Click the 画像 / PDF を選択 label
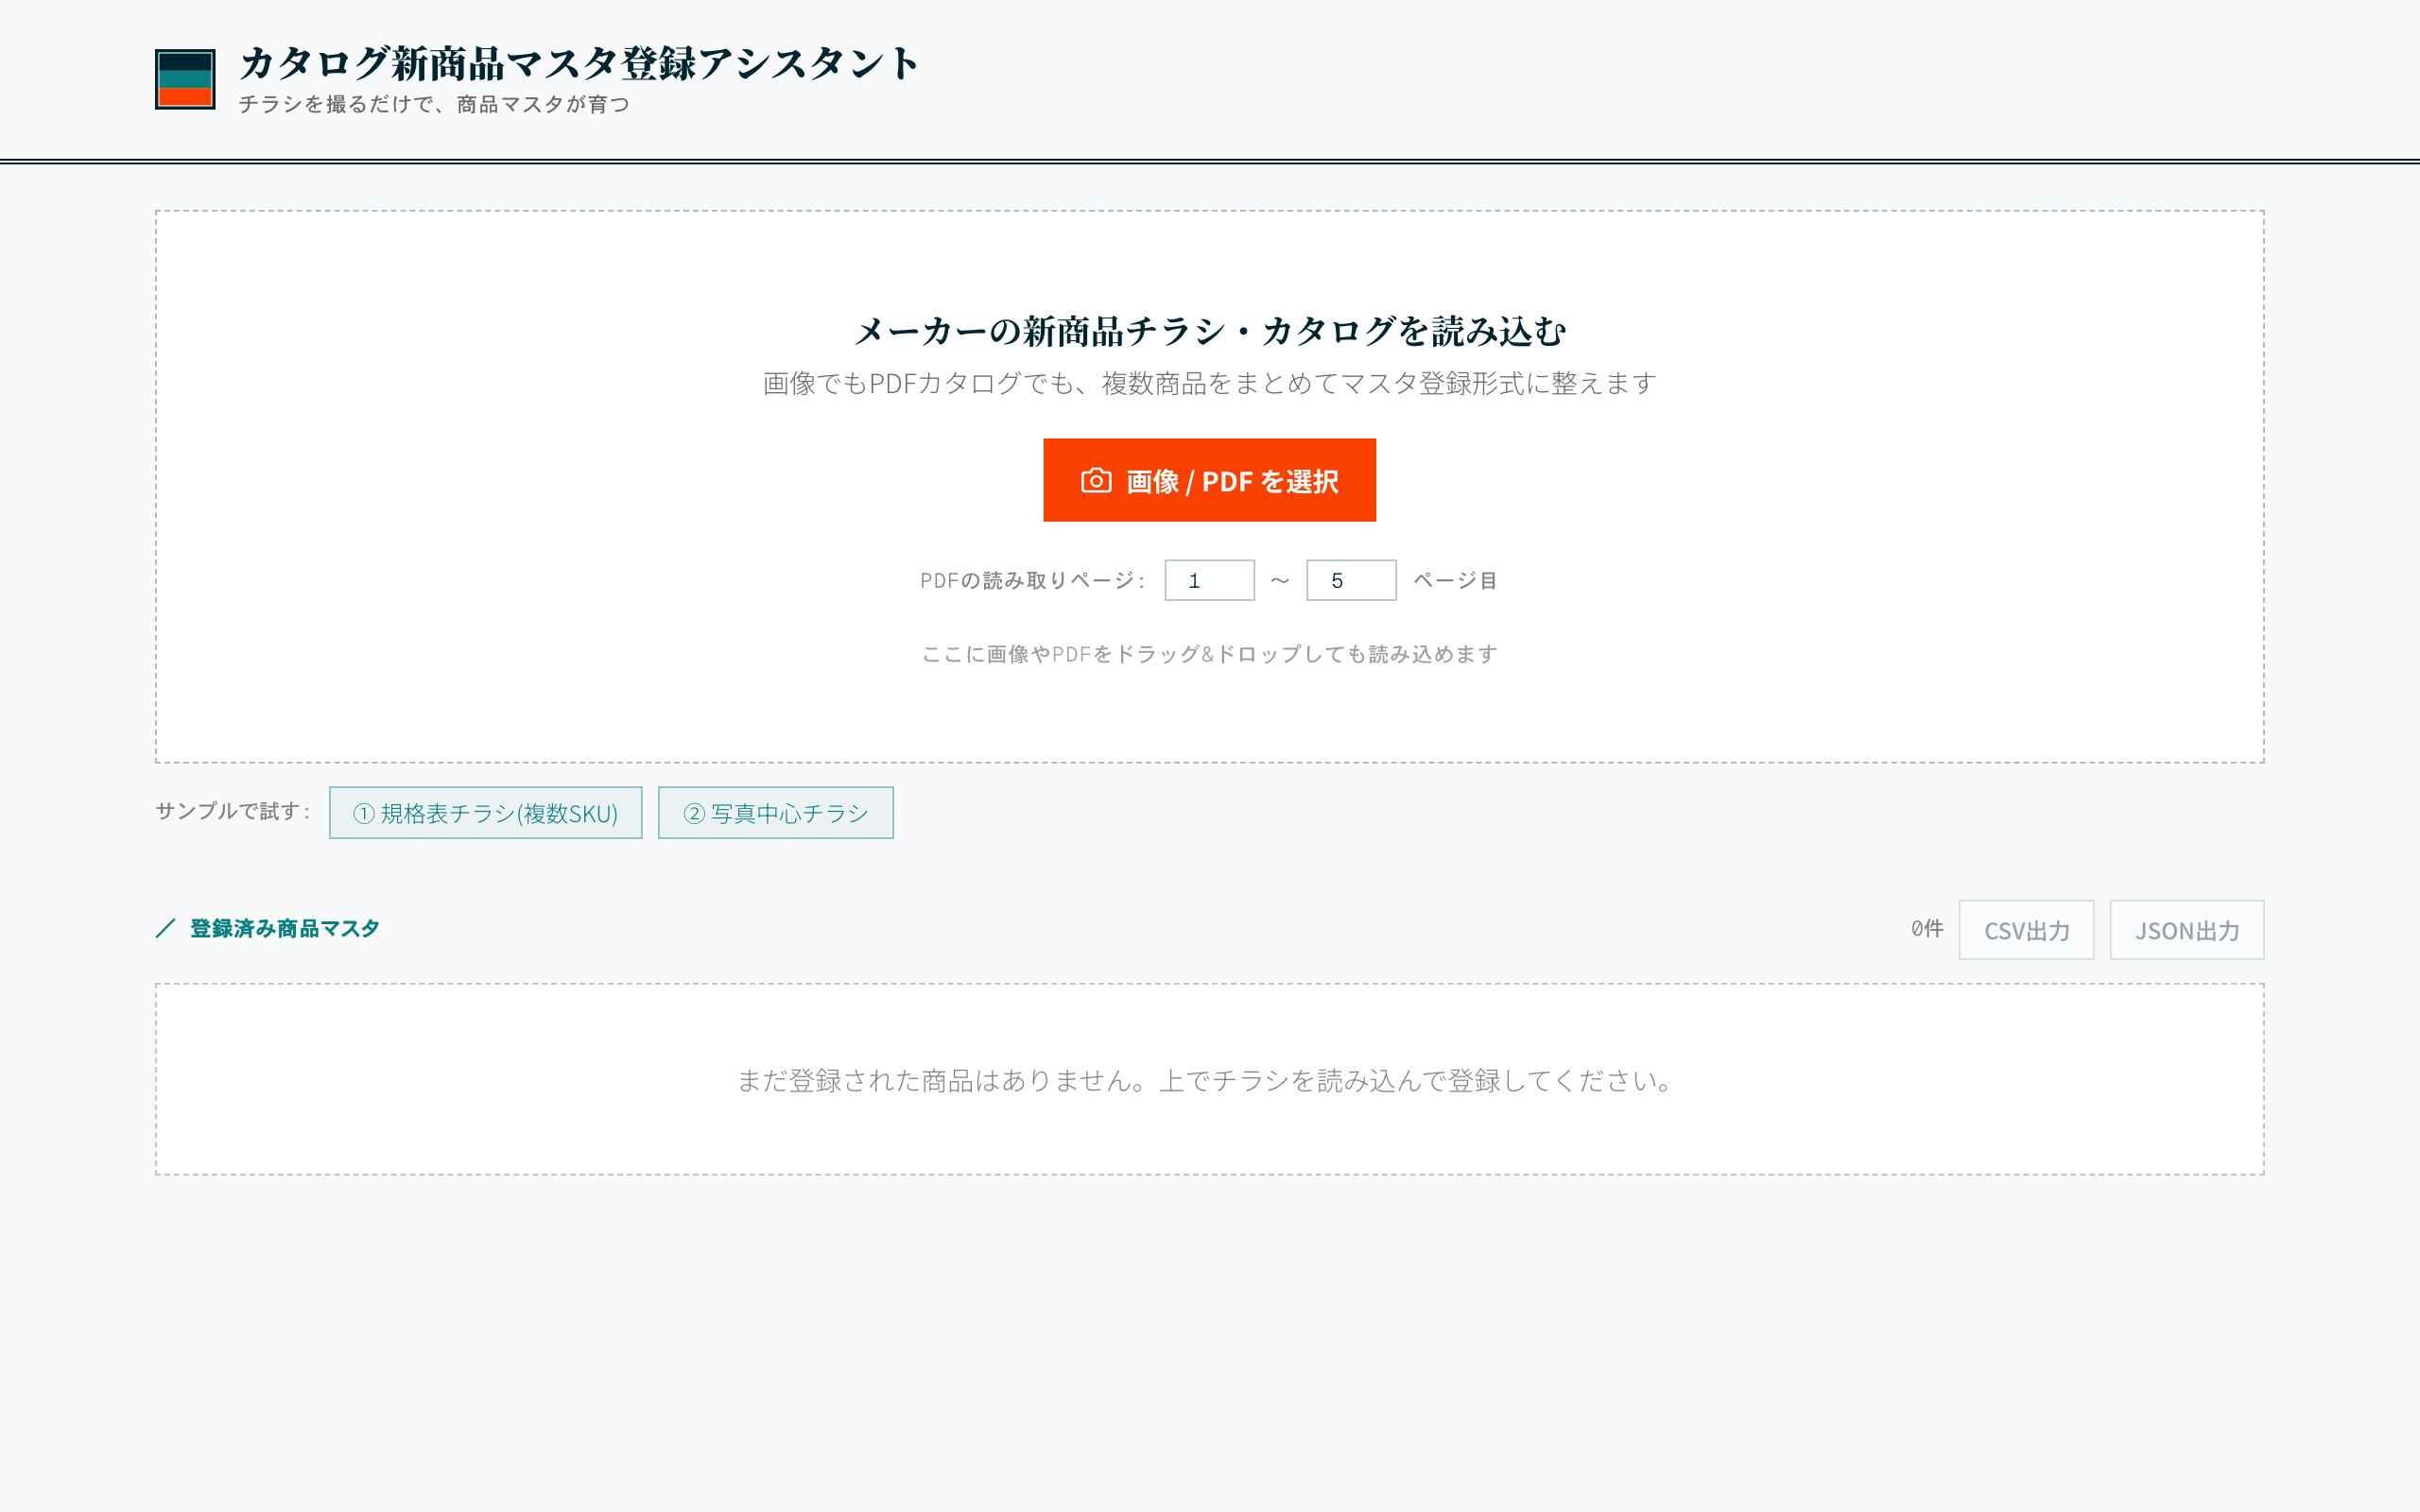The width and height of the screenshot is (2420, 1512). click(x=1232, y=482)
